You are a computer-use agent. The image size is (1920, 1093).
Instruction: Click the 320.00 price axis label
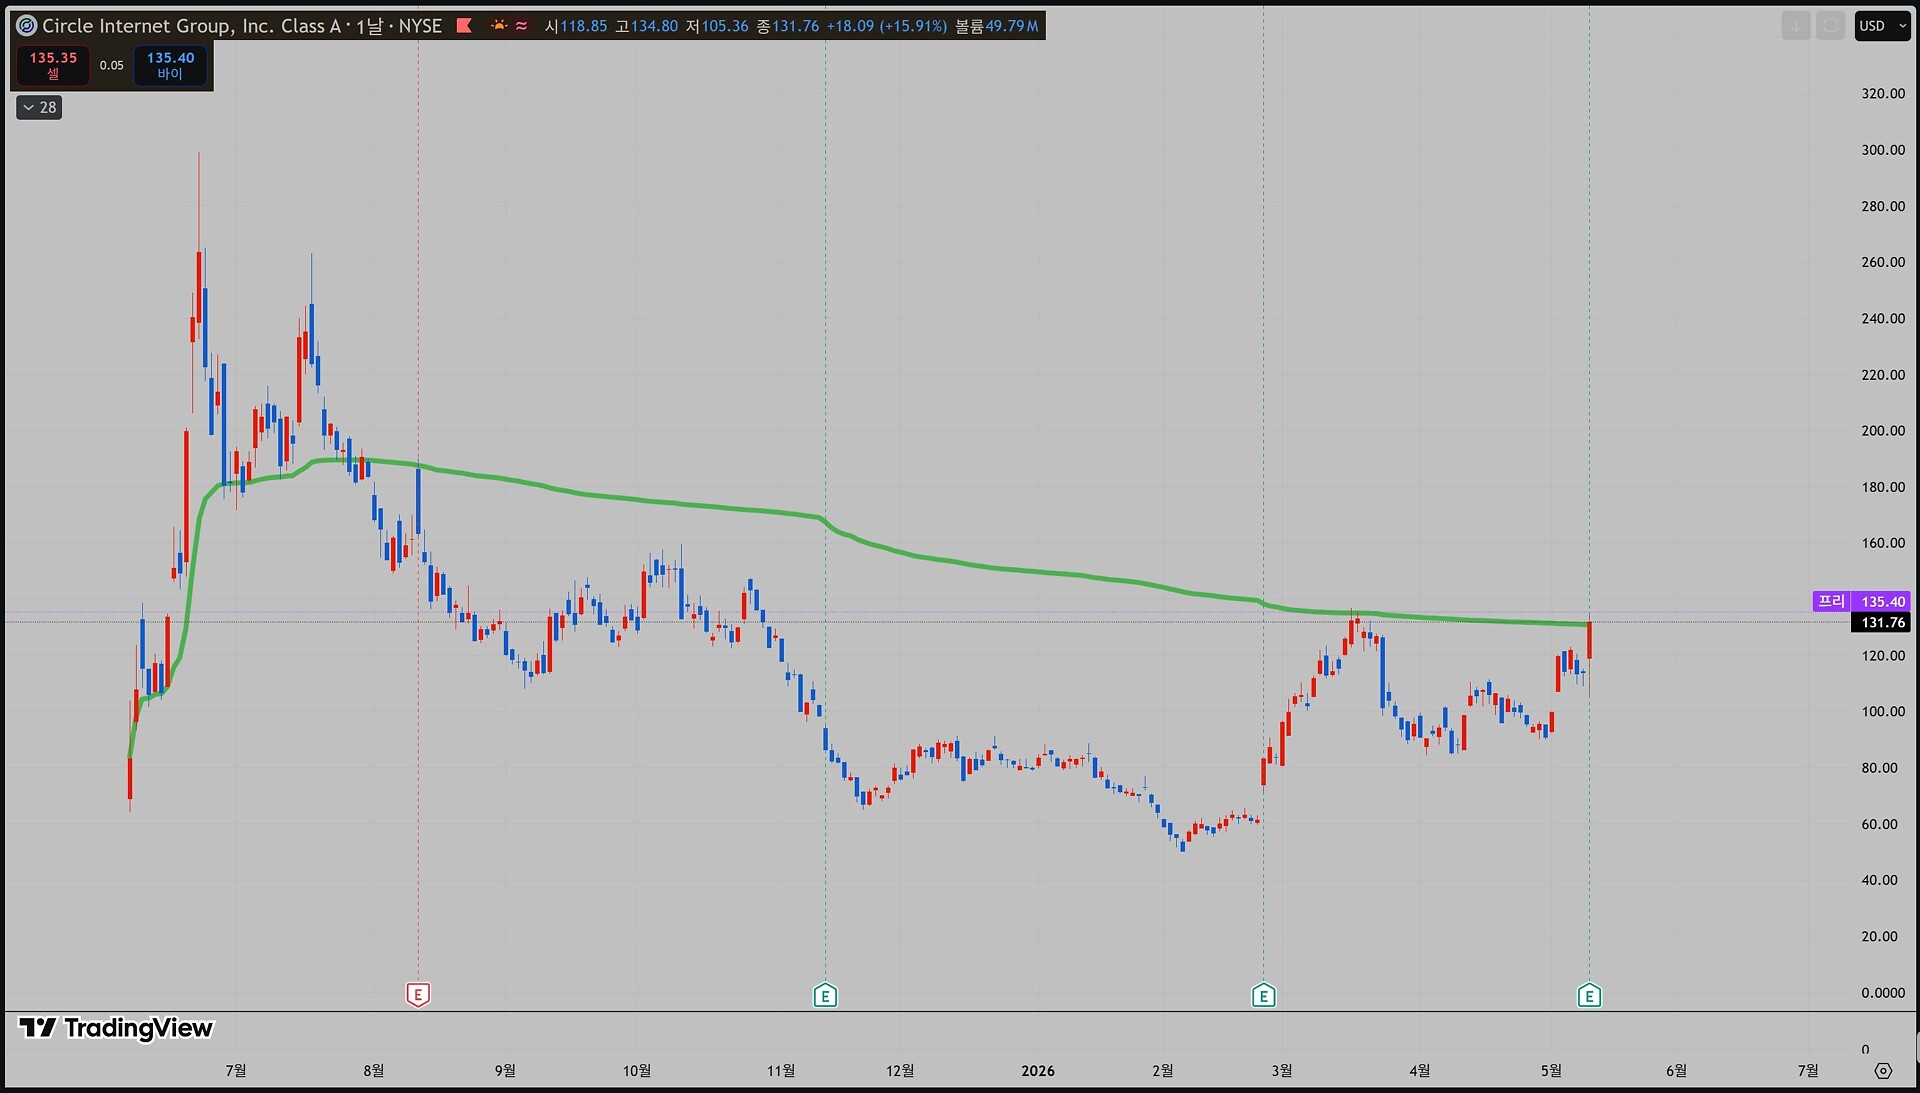1883,93
